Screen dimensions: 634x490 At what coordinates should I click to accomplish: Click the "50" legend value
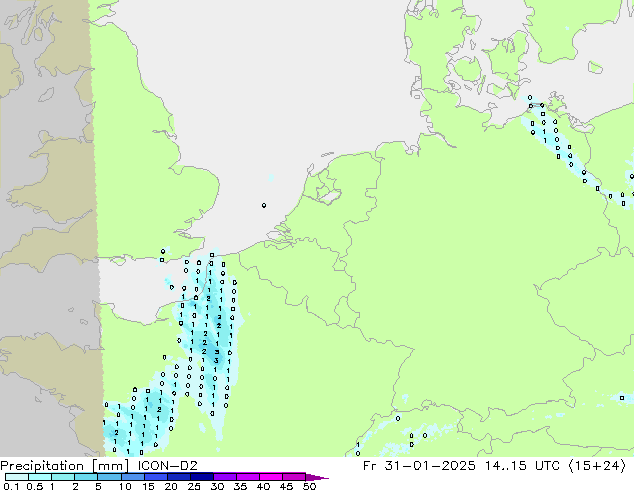[310, 486]
